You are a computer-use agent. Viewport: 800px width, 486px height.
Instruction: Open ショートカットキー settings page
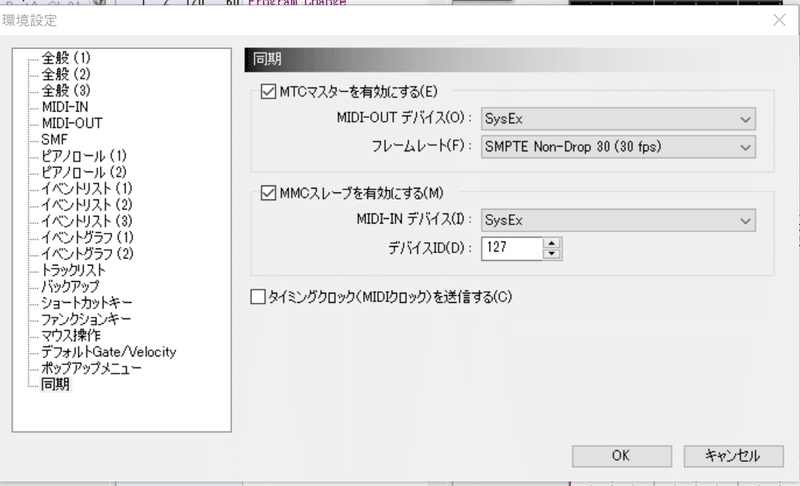(x=86, y=302)
